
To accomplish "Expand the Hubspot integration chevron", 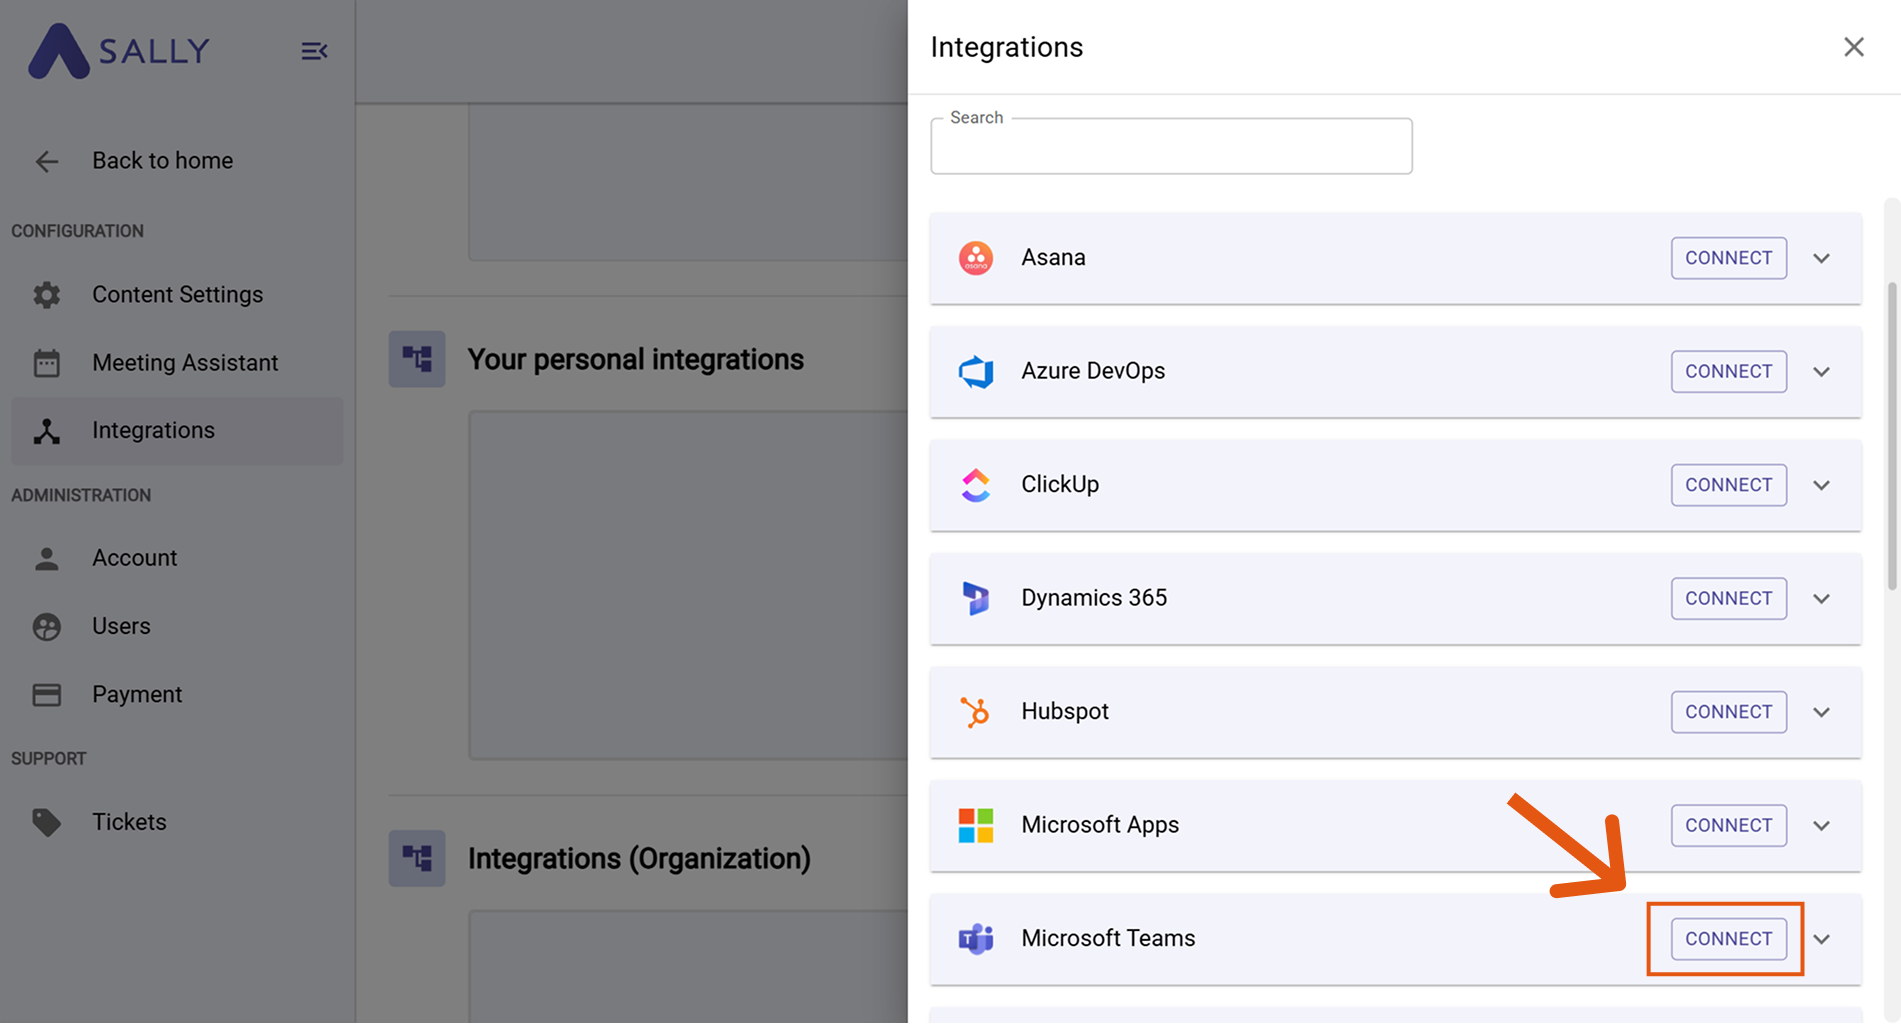I will pos(1822,712).
